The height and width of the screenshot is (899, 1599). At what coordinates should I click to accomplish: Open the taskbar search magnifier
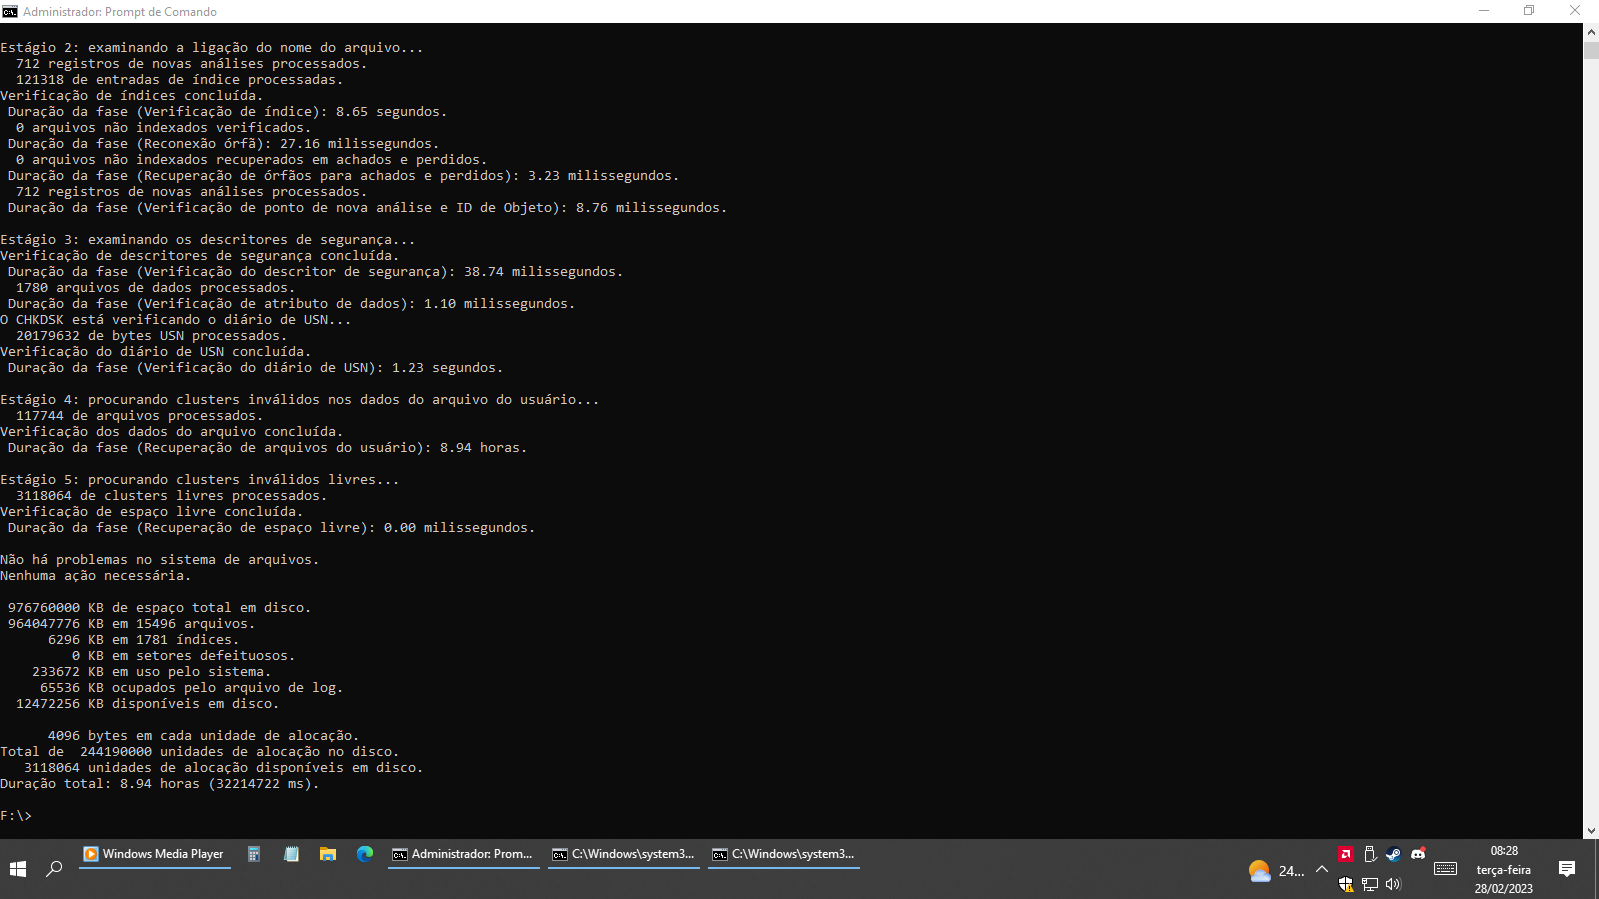(54, 869)
